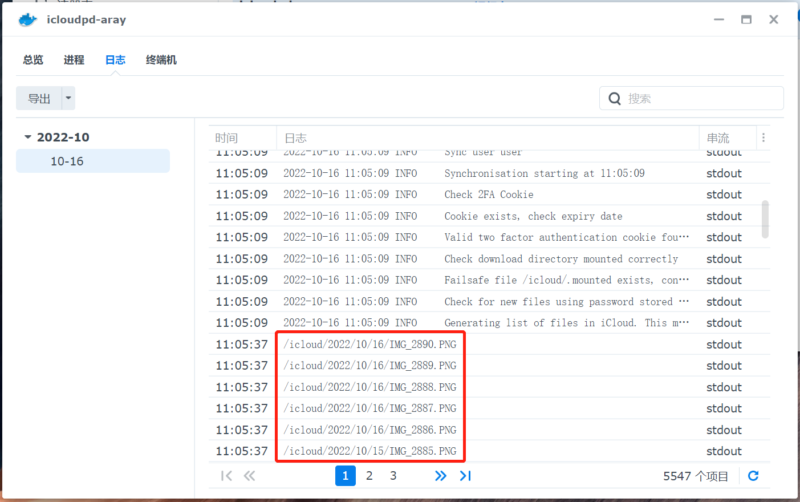Screen dimensions: 800x502
Task: Click the search magnifier icon
Action: coord(615,98)
